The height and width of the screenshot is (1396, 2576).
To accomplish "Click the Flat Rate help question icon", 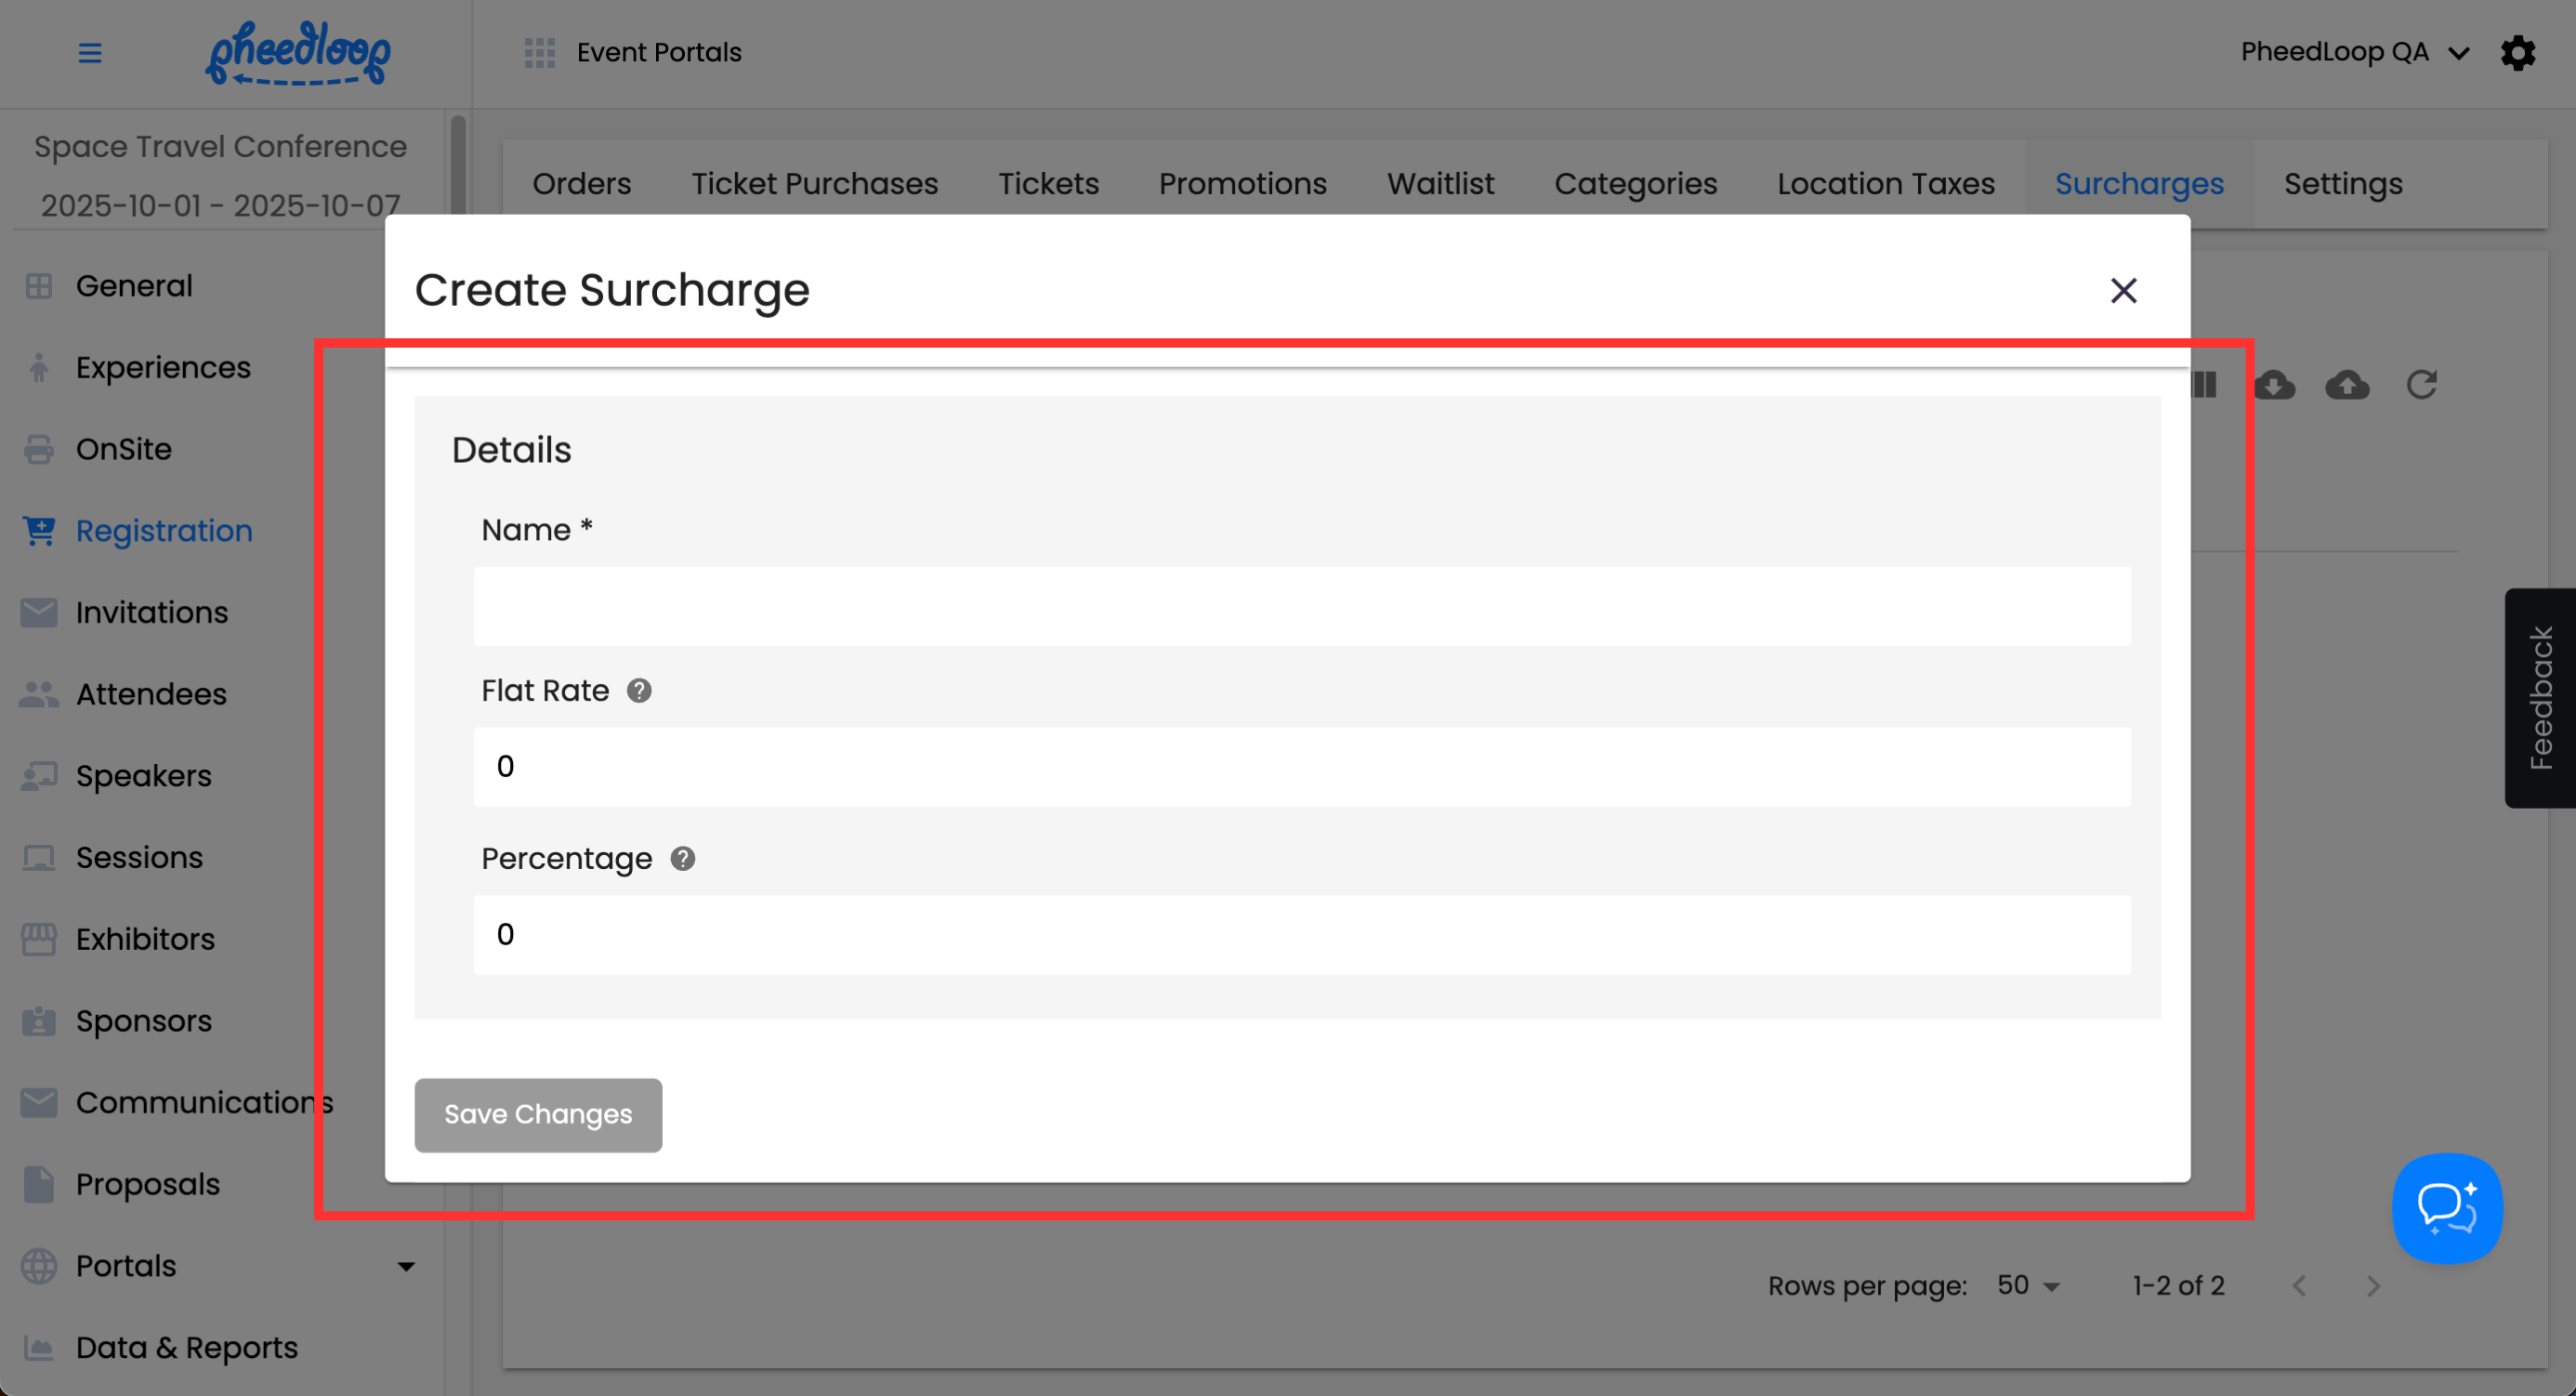I will [x=639, y=691].
